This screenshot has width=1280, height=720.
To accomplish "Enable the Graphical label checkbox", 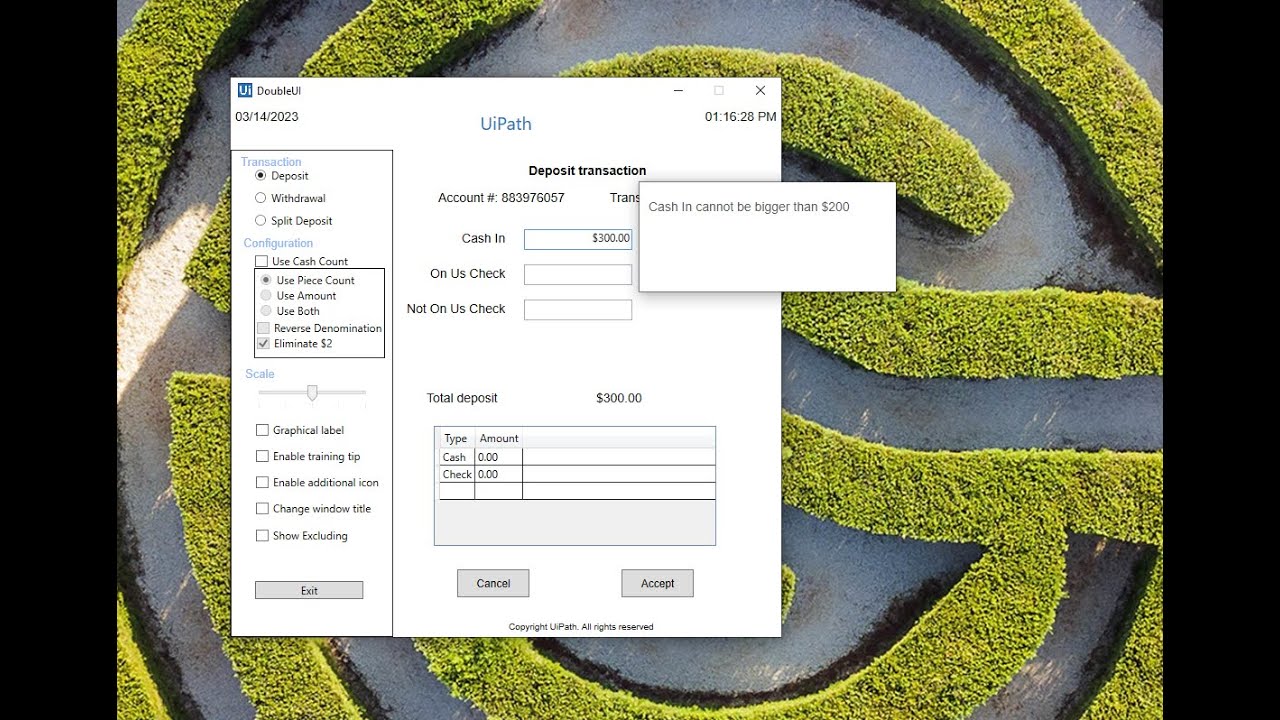I will point(263,431).
